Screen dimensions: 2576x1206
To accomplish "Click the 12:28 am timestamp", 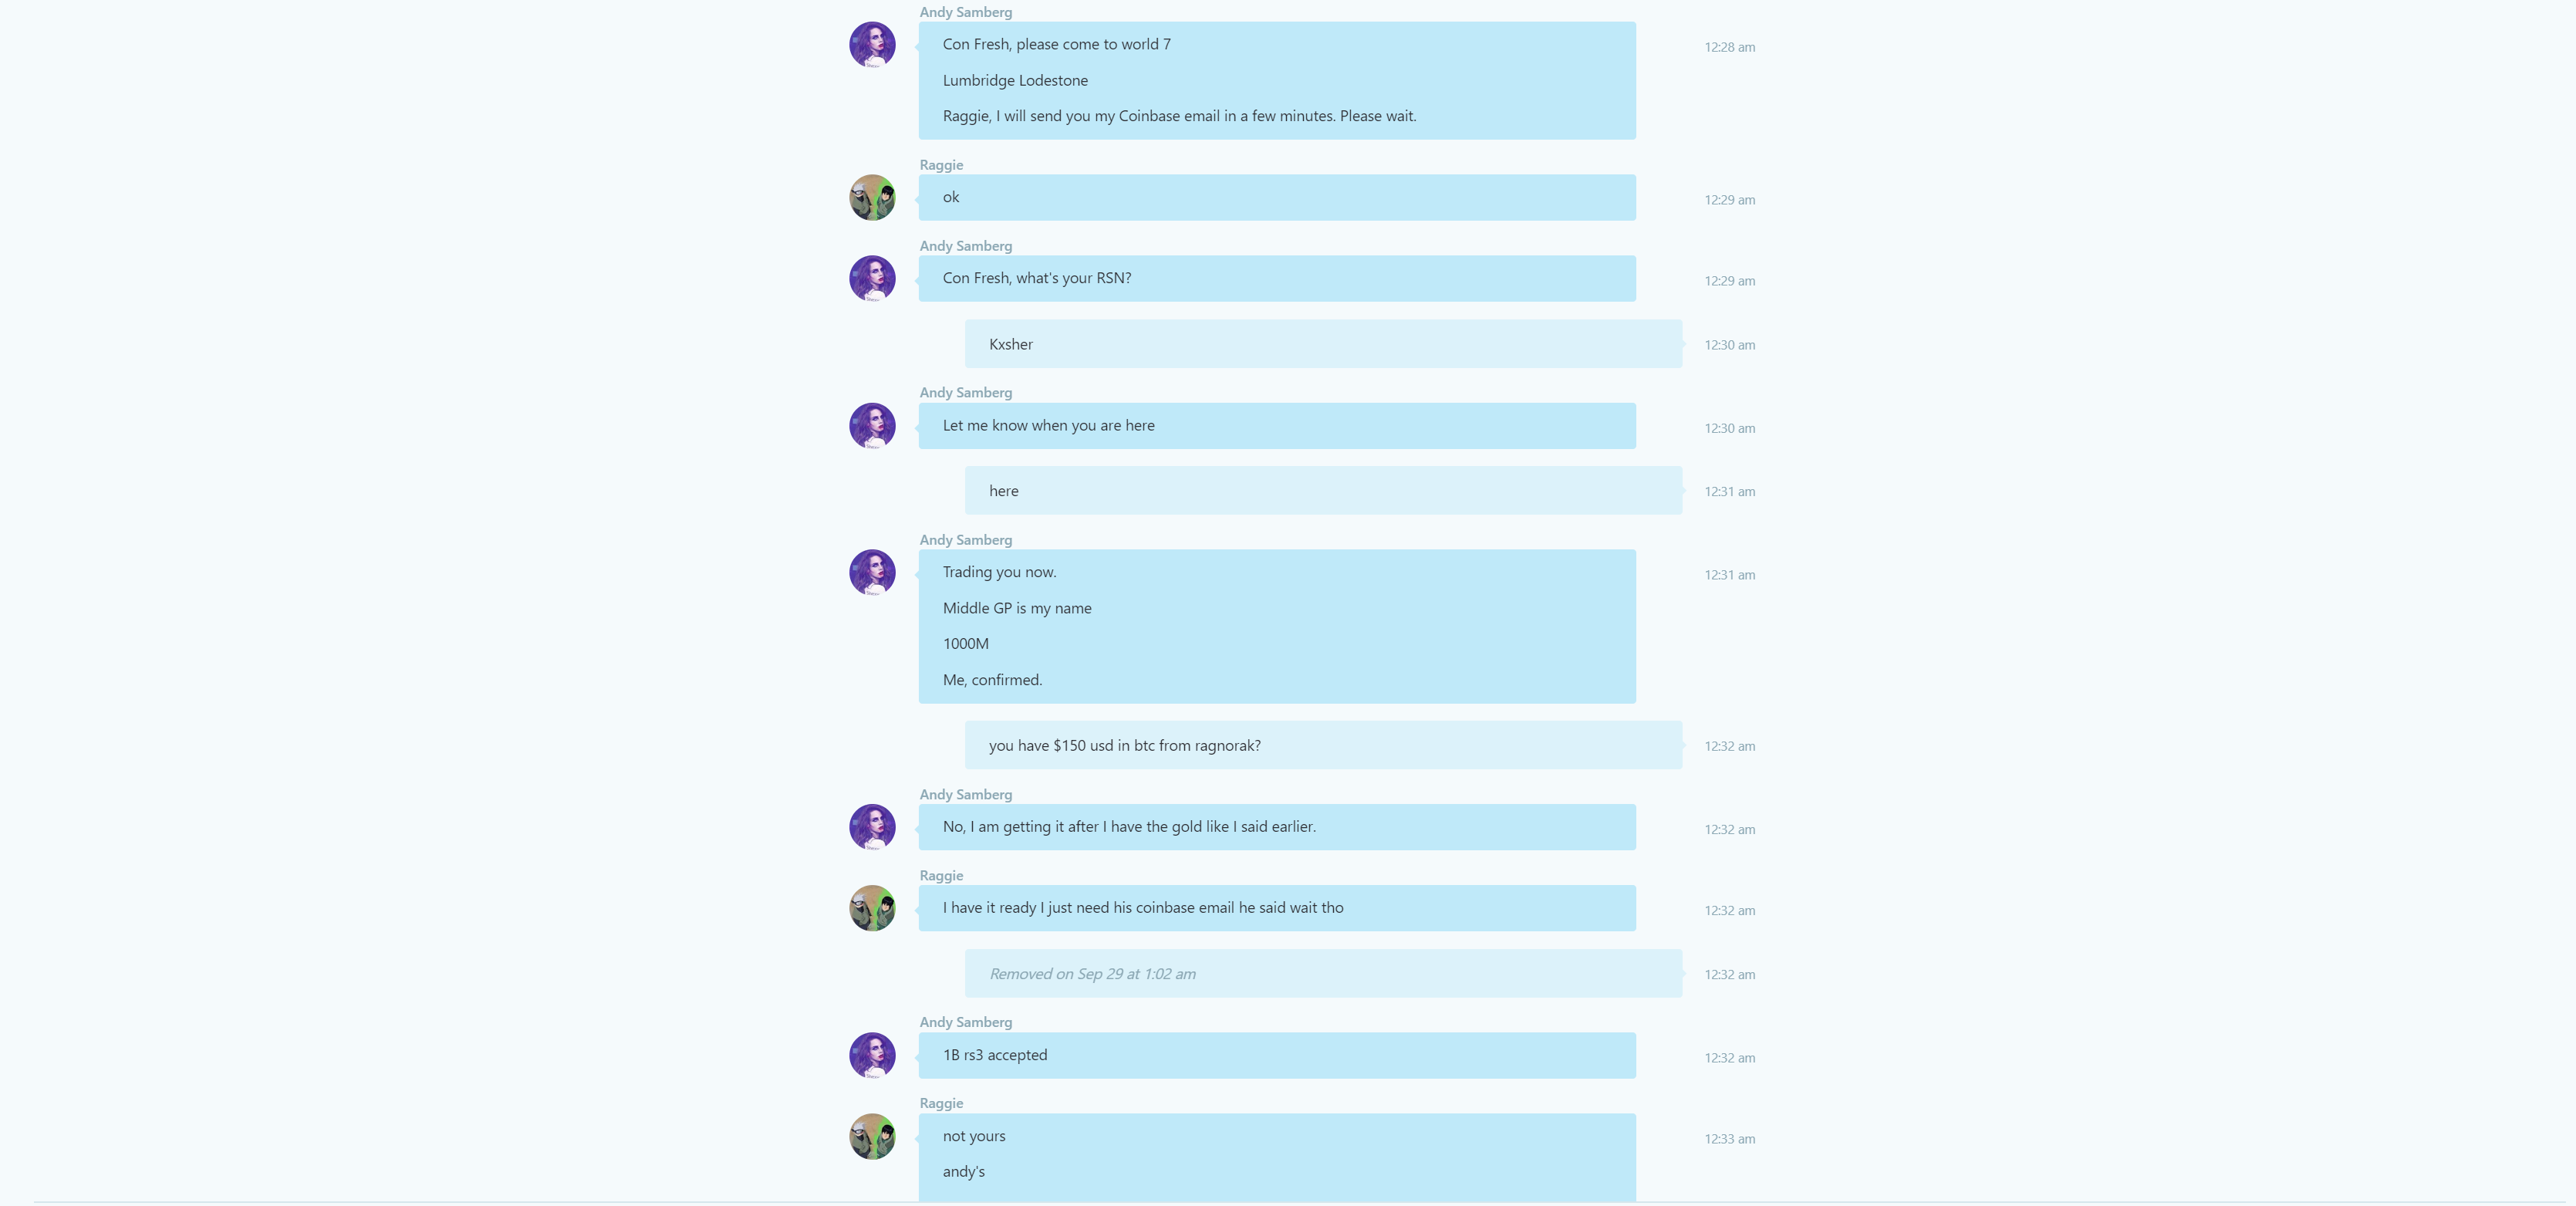I will (x=1729, y=47).
